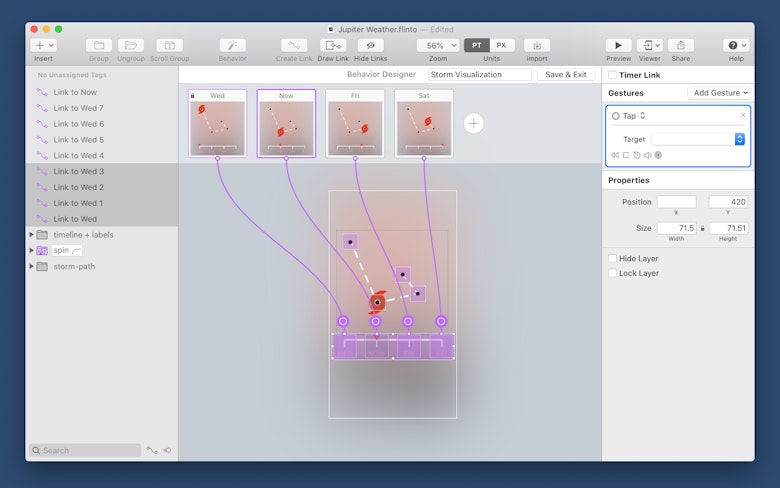Image resolution: width=780 pixels, height=488 pixels.
Task: Click the Hide Links eye icon
Action: pos(370,45)
